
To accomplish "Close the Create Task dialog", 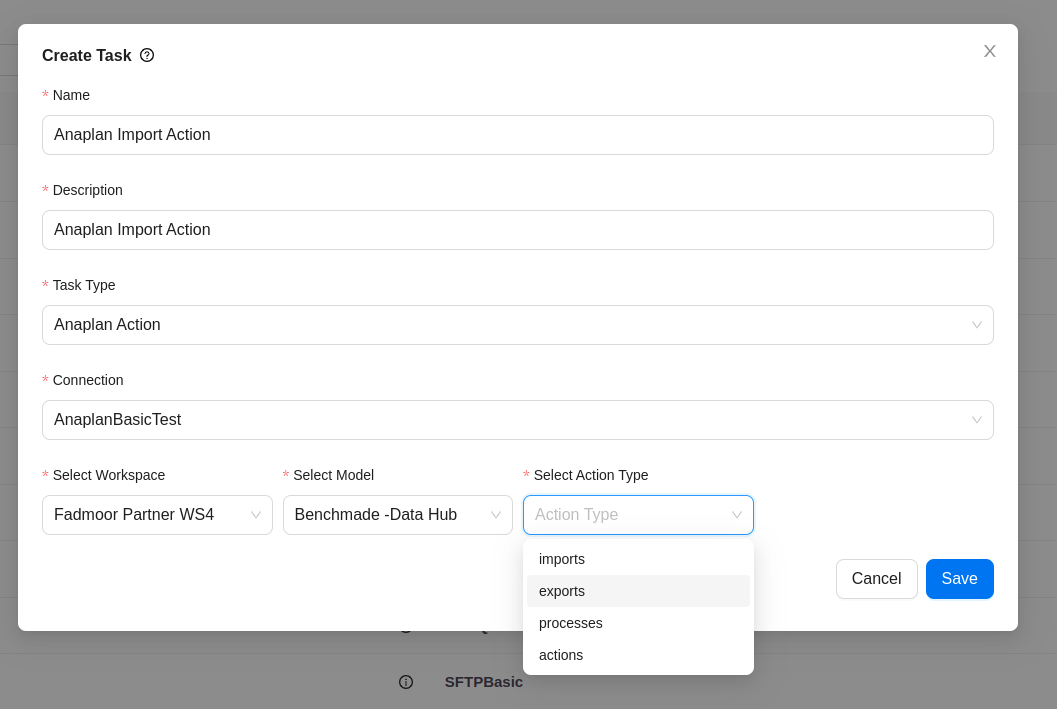I will (x=989, y=51).
